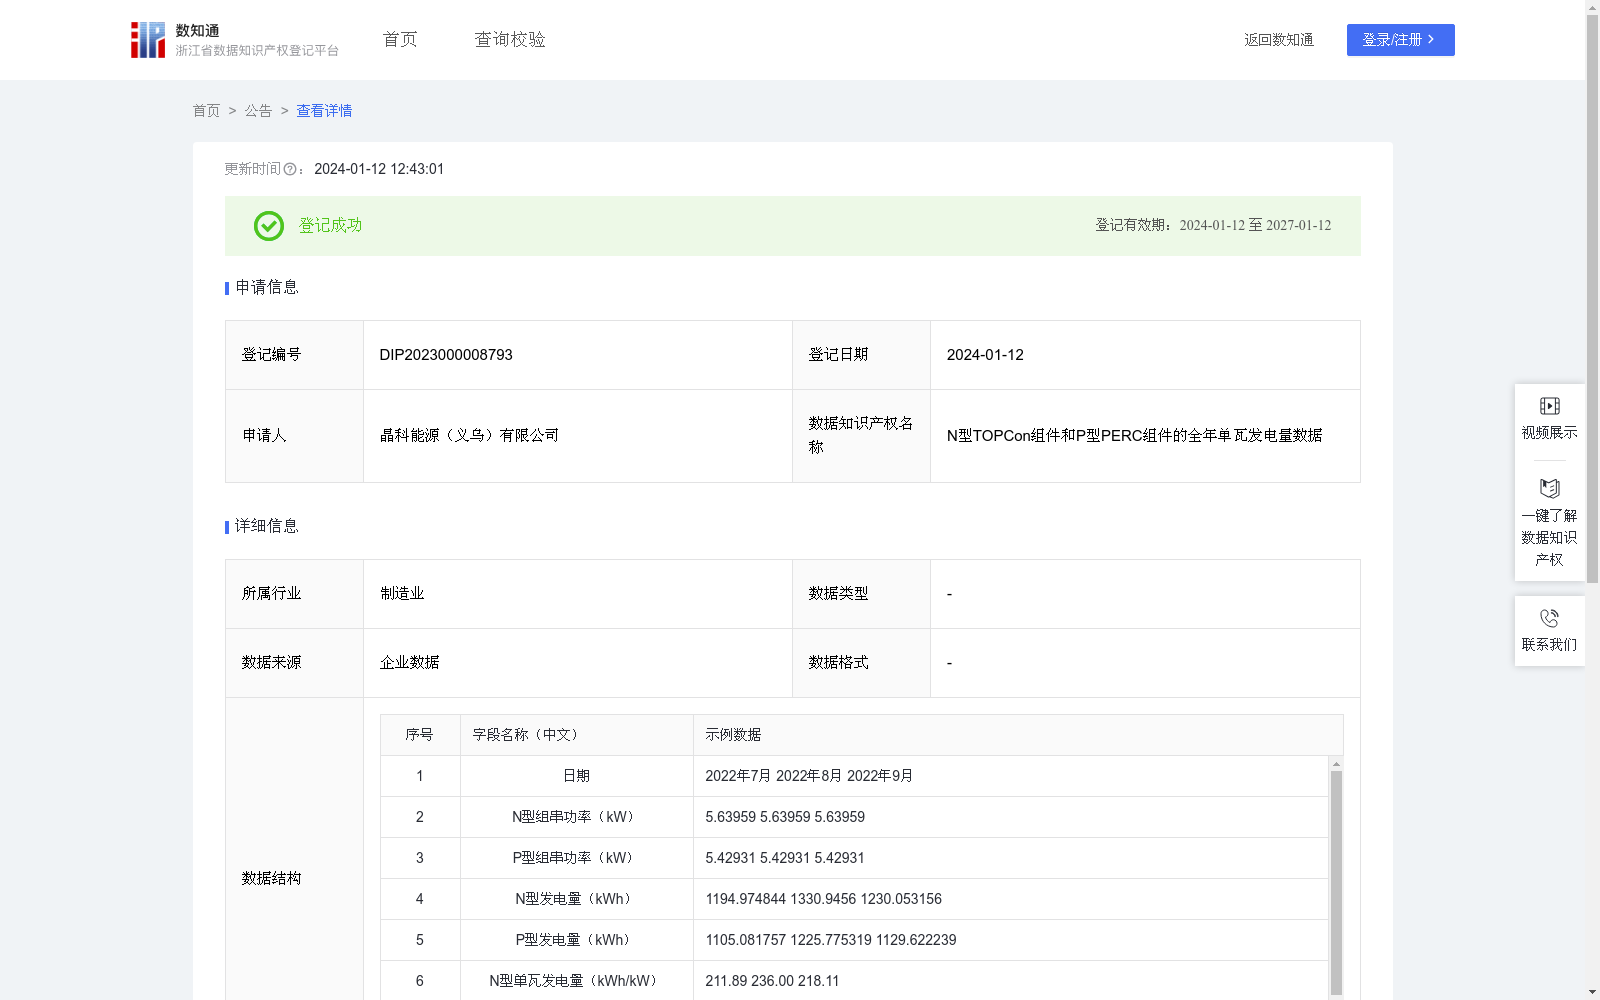Click the help icon beside 更新时间
The height and width of the screenshot is (1000, 1600).
coord(290,170)
